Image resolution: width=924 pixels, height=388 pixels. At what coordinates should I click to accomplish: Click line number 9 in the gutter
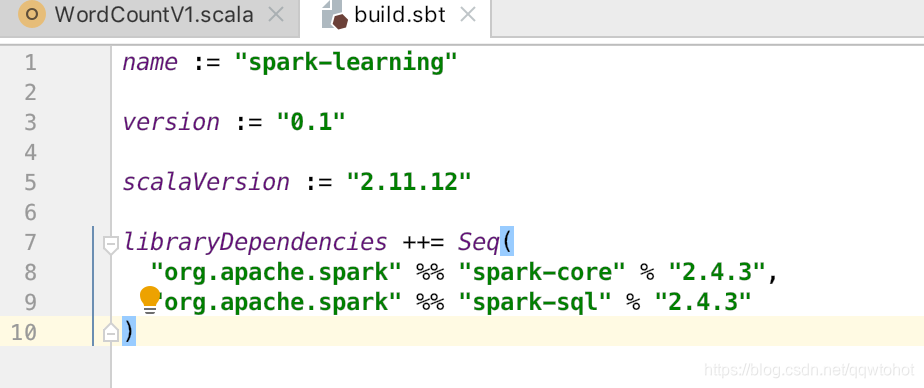30,303
